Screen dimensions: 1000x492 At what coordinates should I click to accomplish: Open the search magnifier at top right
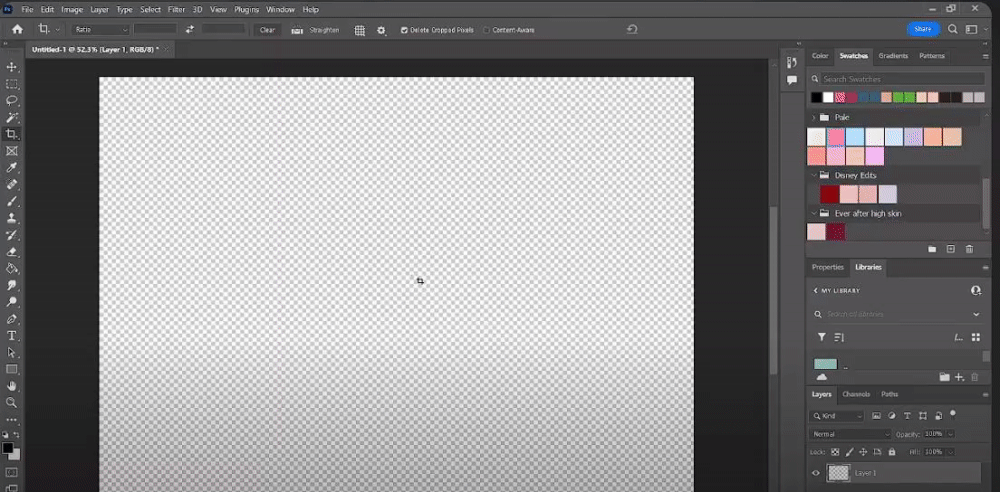point(952,29)
